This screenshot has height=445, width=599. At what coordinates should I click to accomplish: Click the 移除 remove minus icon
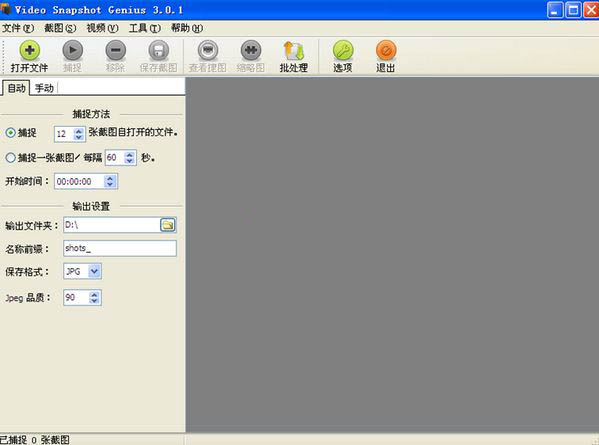pos(116,50)
